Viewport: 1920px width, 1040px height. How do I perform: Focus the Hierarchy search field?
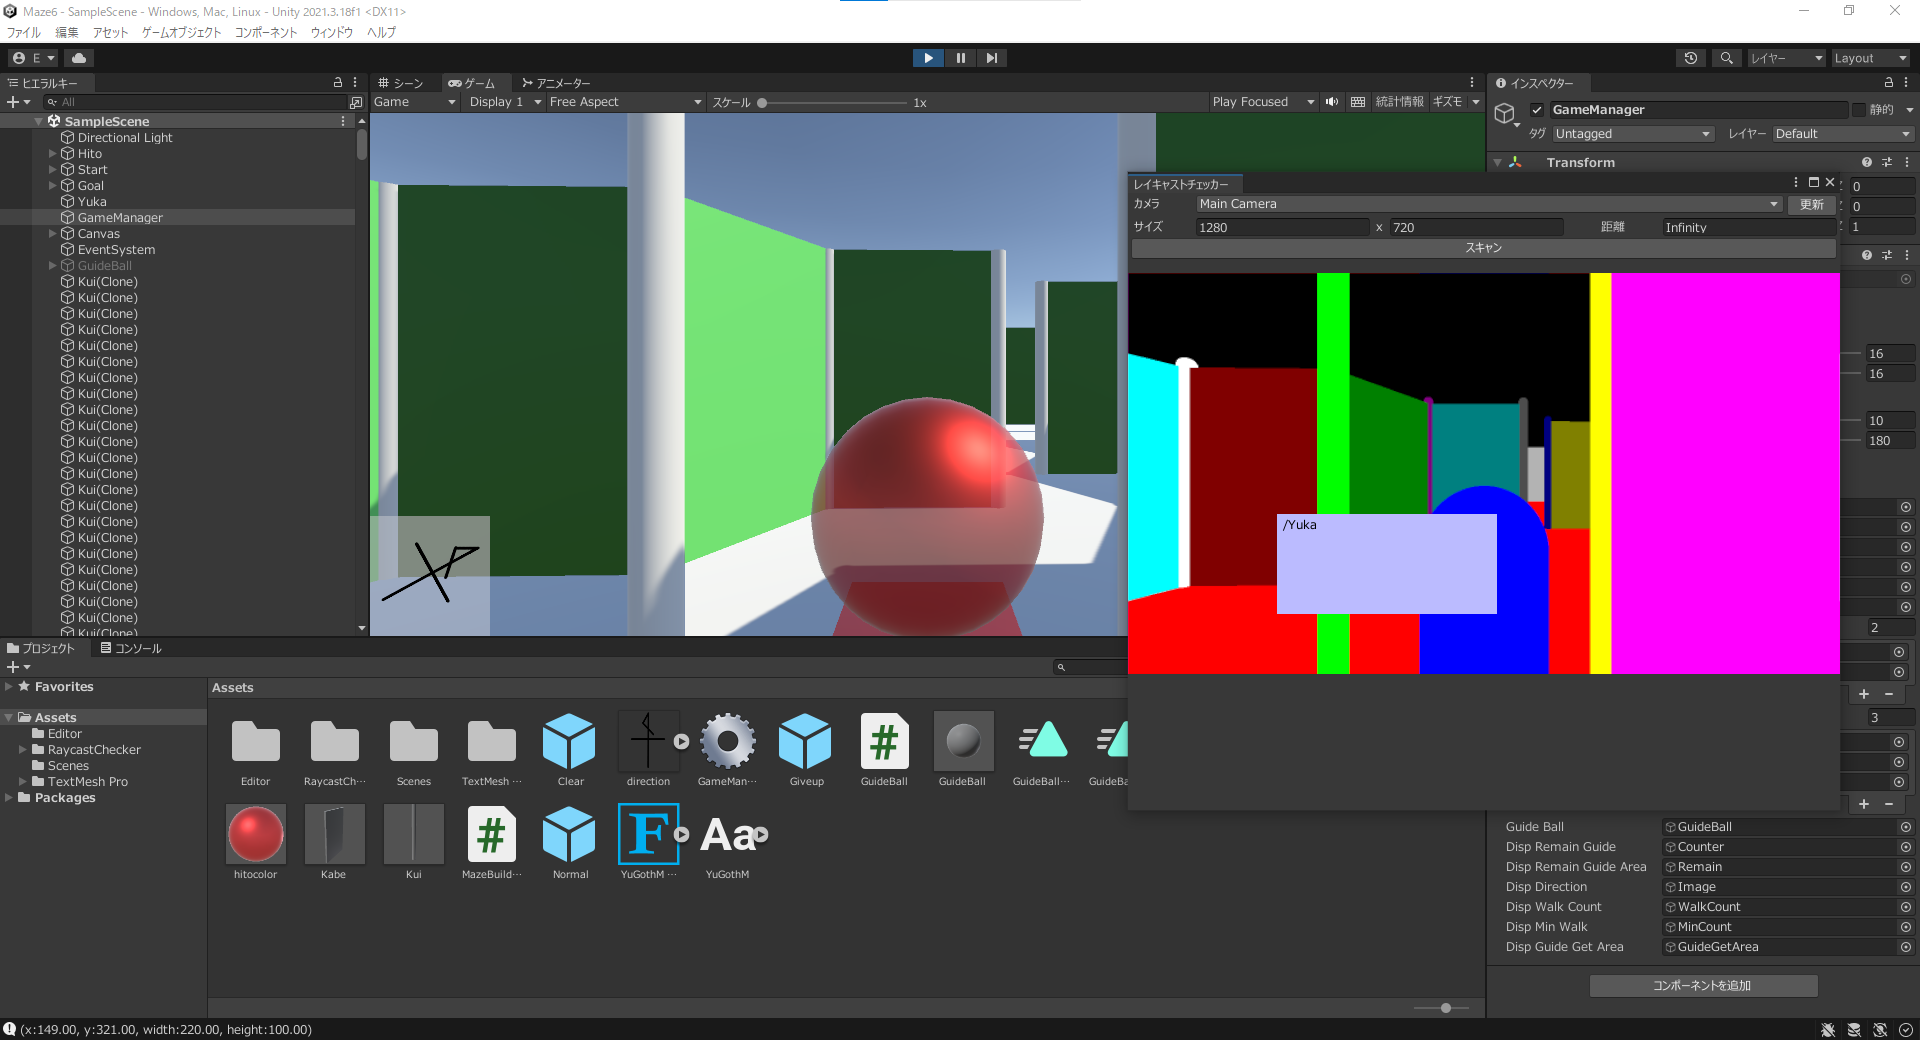pyautogui.click(x=195, y=102)
